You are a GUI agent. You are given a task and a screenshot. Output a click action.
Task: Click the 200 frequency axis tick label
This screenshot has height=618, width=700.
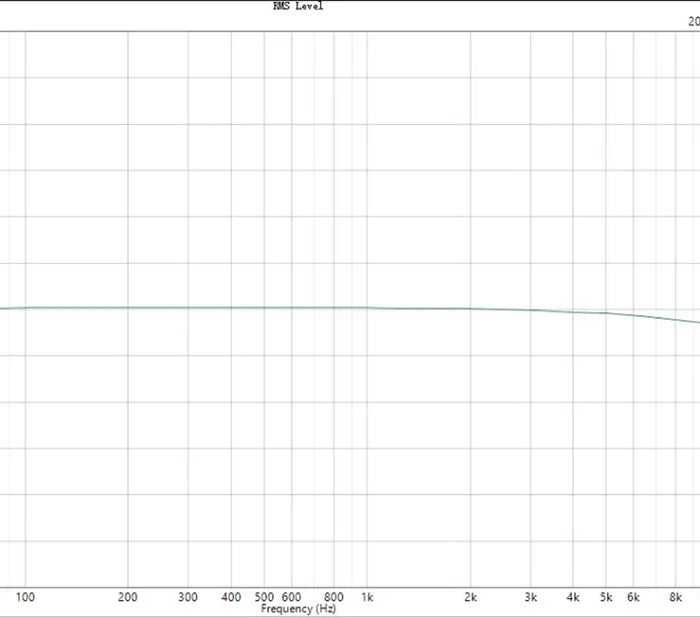coord(128,597)
